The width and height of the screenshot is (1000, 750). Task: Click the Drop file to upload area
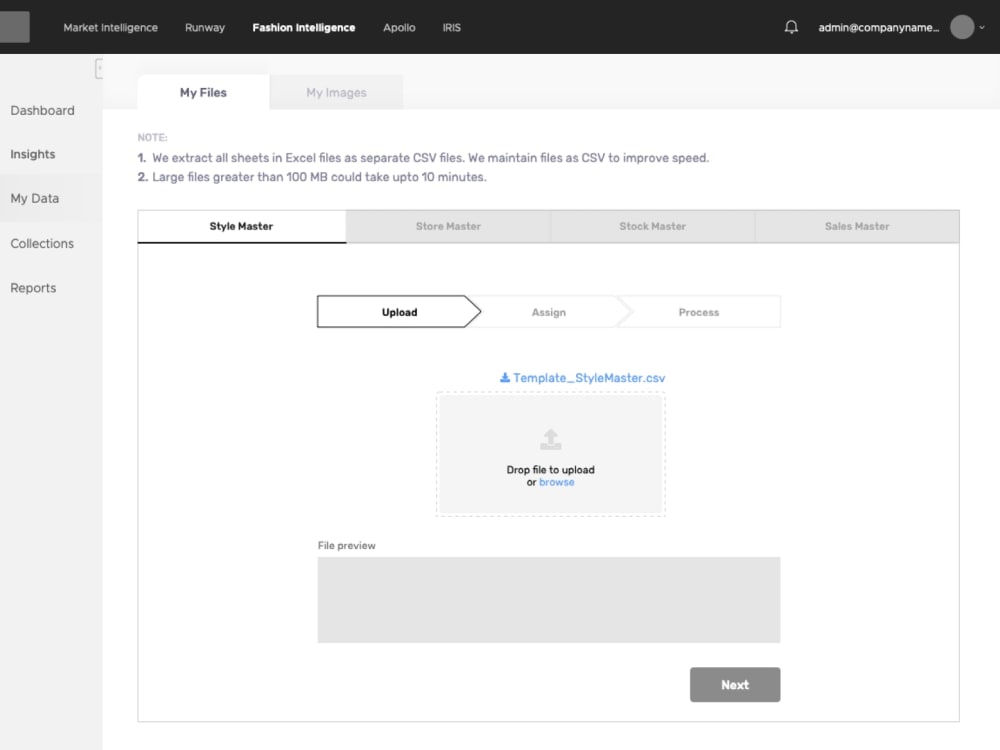pos(550,454)
